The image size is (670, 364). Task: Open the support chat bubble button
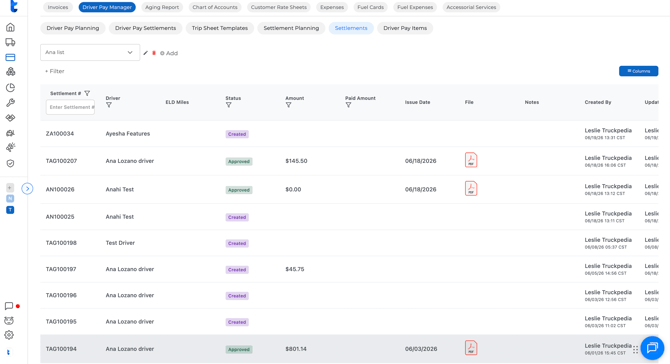pos(652,348)
